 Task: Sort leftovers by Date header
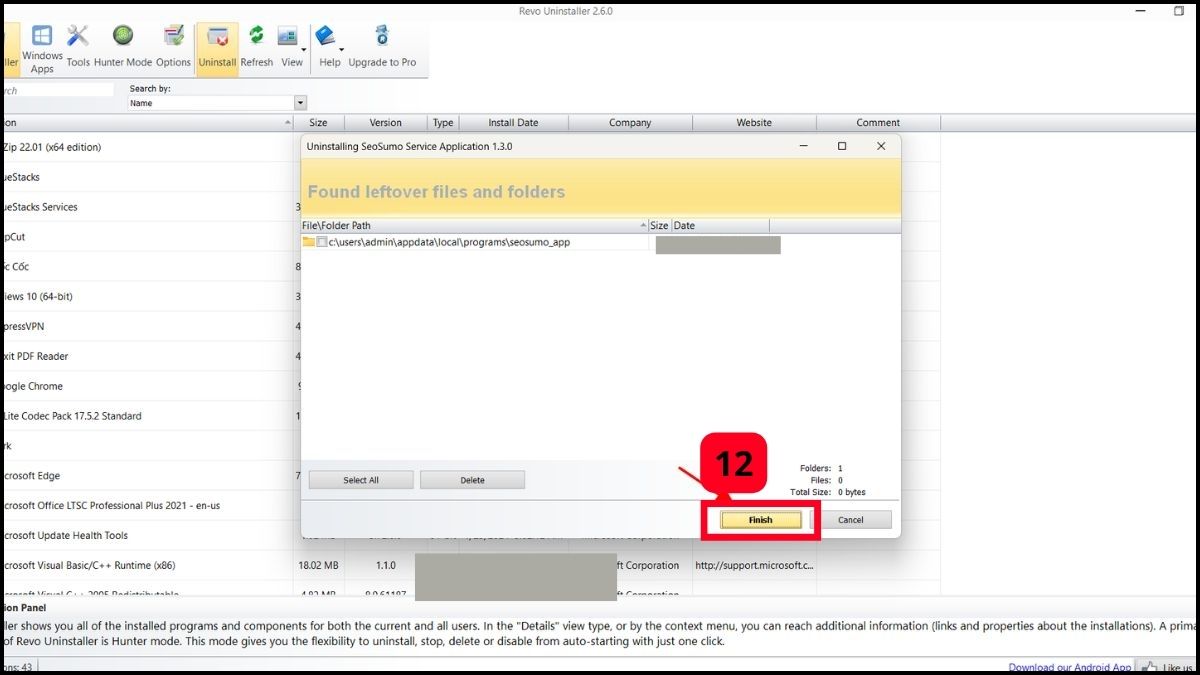720,226
